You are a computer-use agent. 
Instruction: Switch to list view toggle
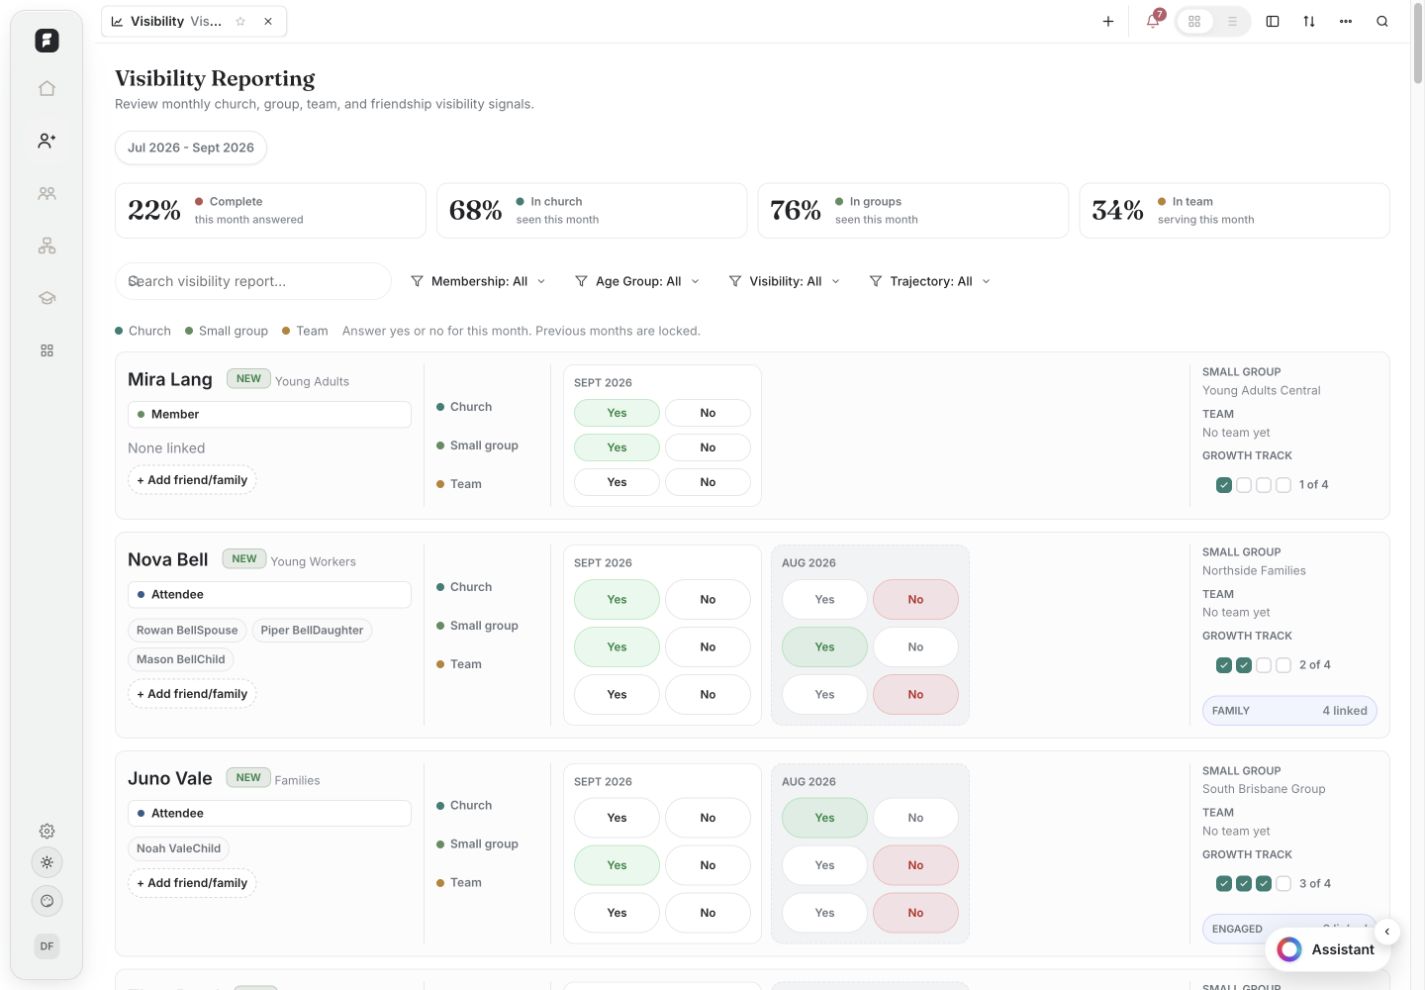pyautogui.click(x=1232, y=21)
